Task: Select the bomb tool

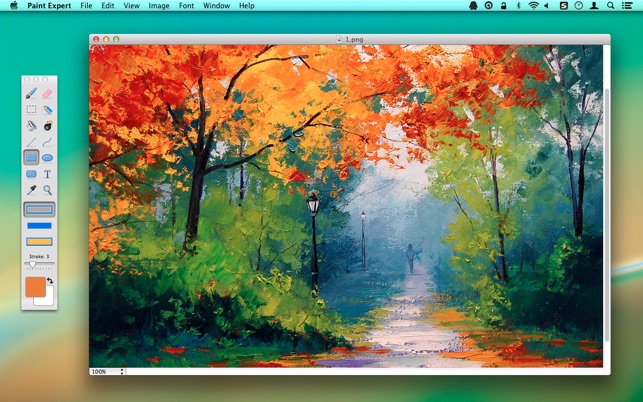Action: coord(48,126)
